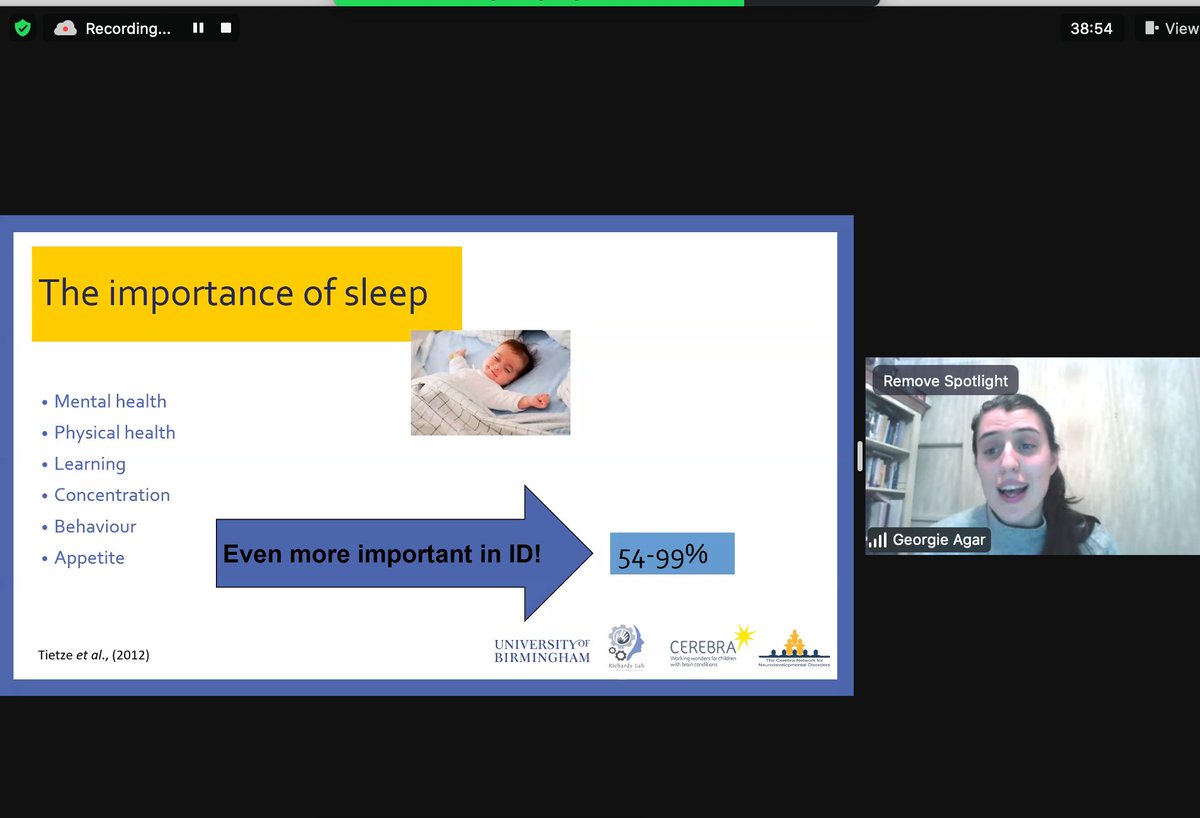Click the red cloud recording indicator icon

pos(65,29)
